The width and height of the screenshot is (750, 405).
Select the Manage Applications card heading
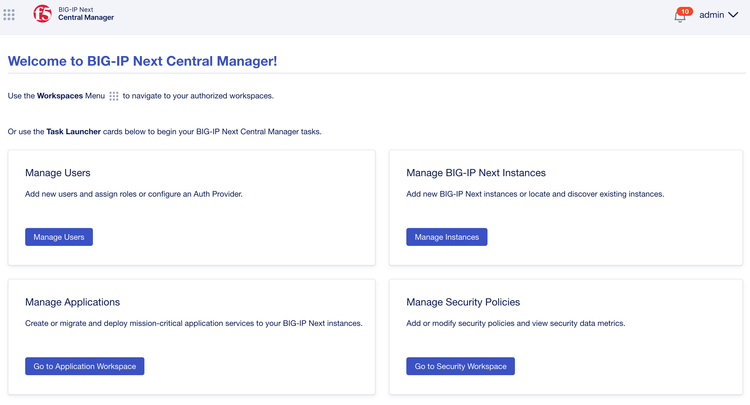72,302
